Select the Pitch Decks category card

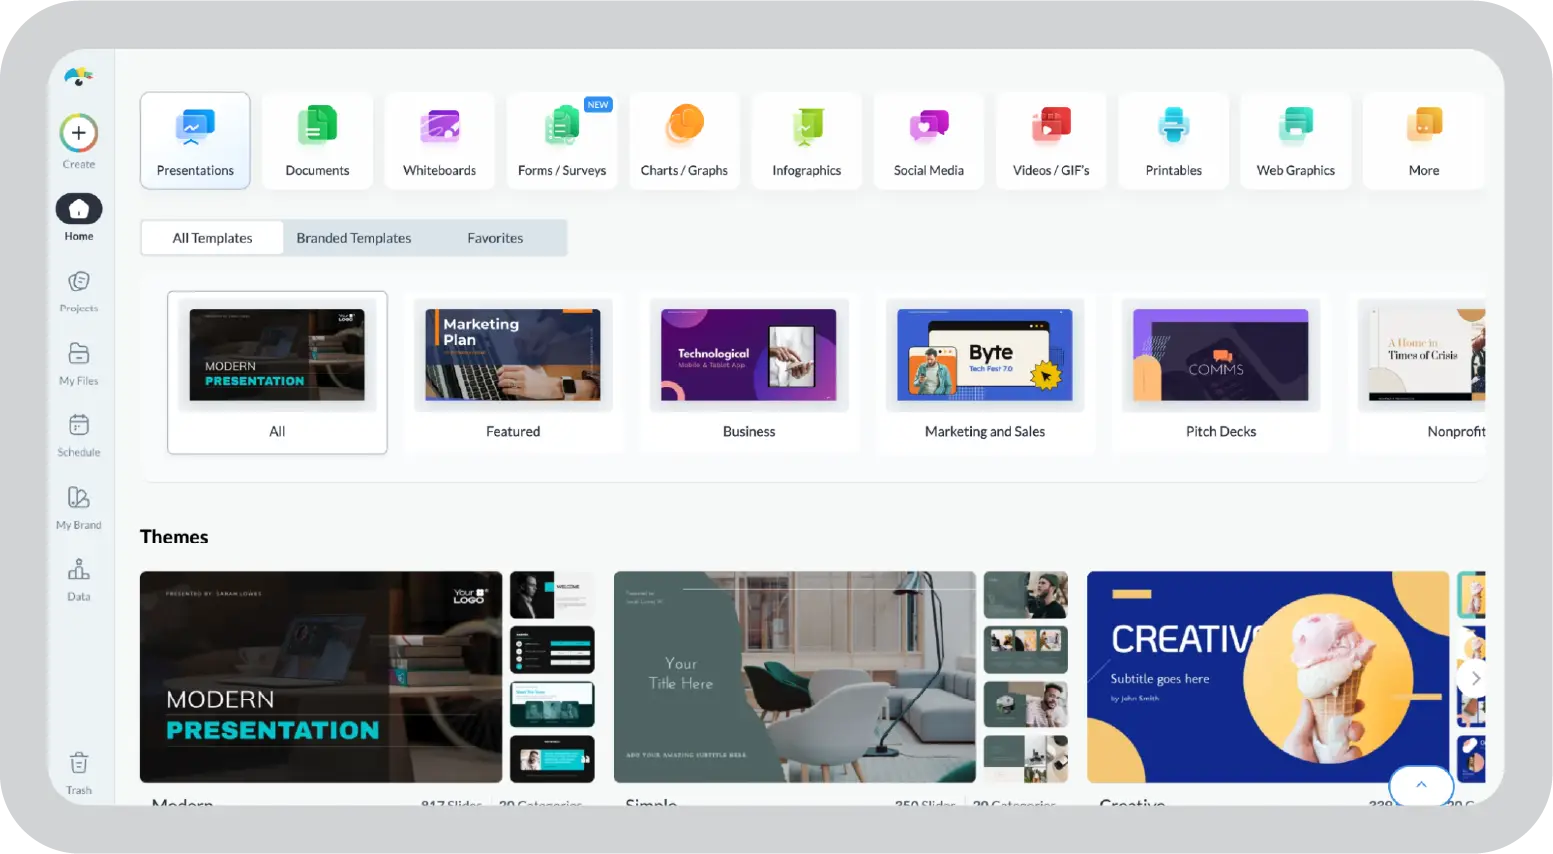[x=1221, y=372]
